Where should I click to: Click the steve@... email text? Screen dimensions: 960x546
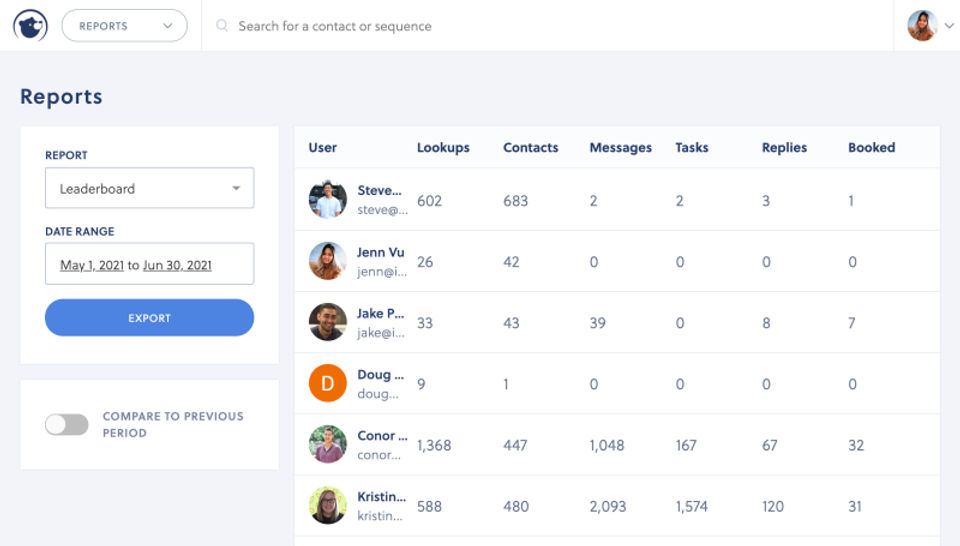pos(383,210)
